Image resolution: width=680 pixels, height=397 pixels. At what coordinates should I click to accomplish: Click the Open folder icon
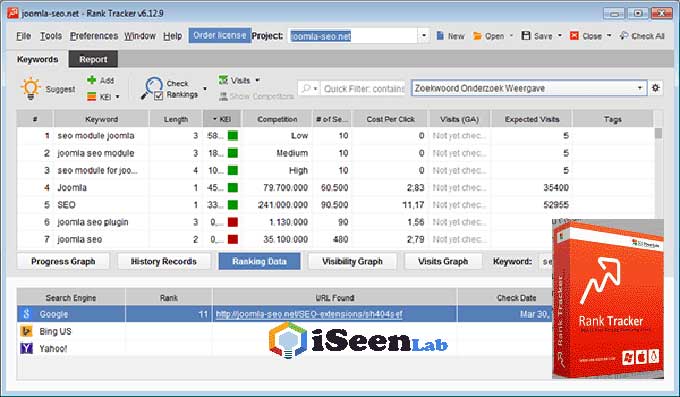[477, 36]
